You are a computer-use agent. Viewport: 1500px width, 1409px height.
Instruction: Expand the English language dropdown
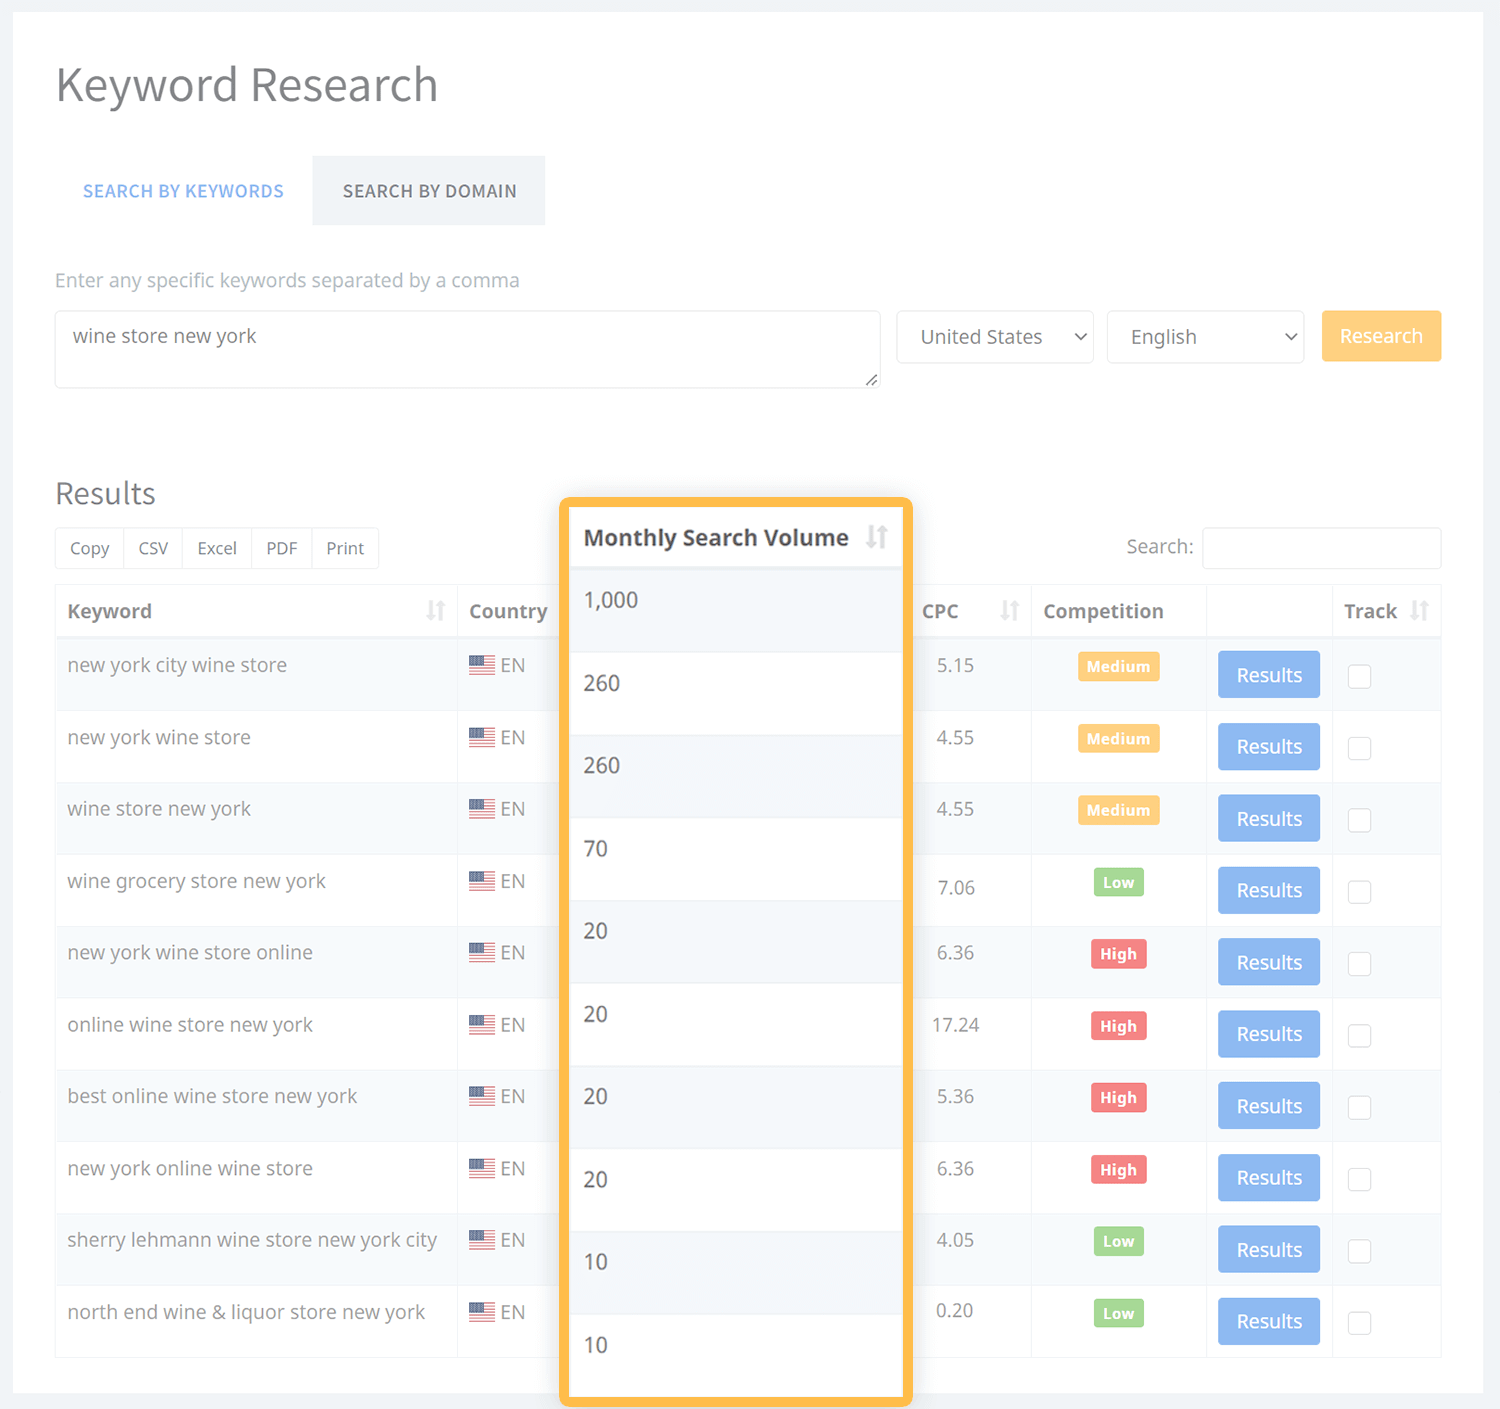pos(1205,337)
